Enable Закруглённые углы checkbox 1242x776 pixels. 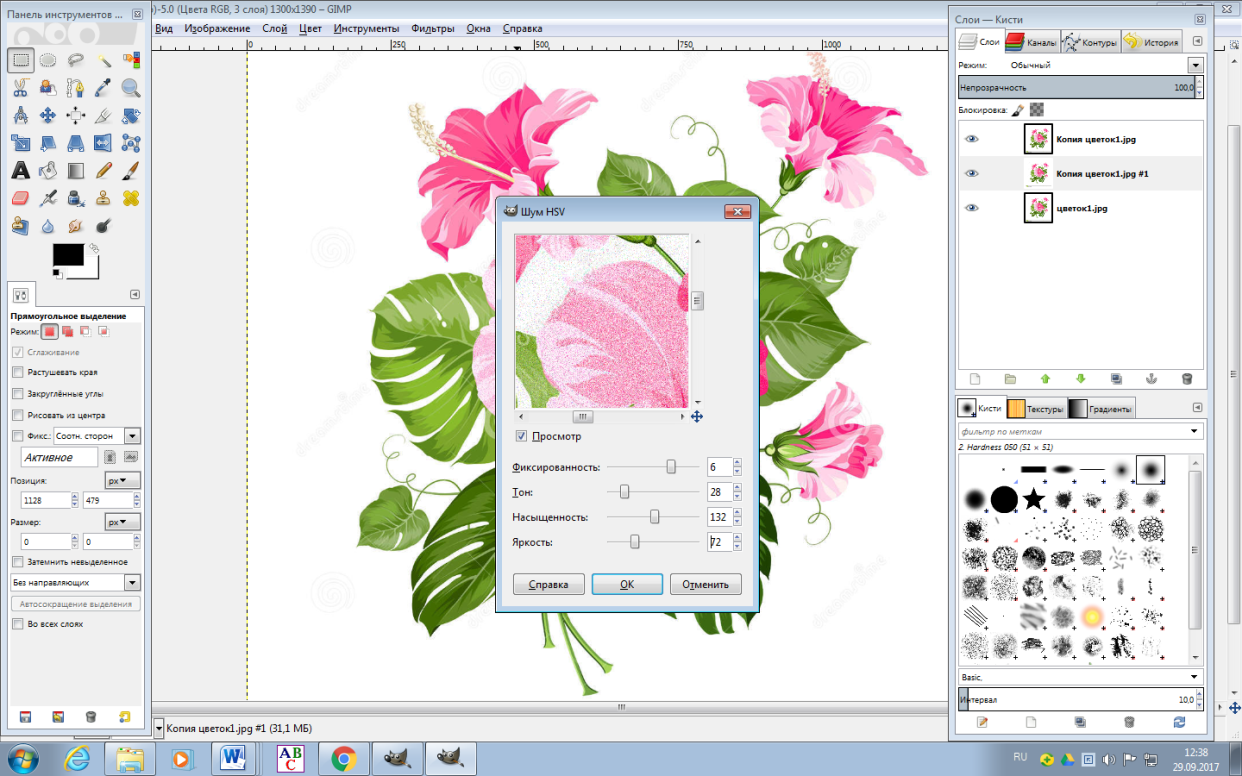[17, 394]
